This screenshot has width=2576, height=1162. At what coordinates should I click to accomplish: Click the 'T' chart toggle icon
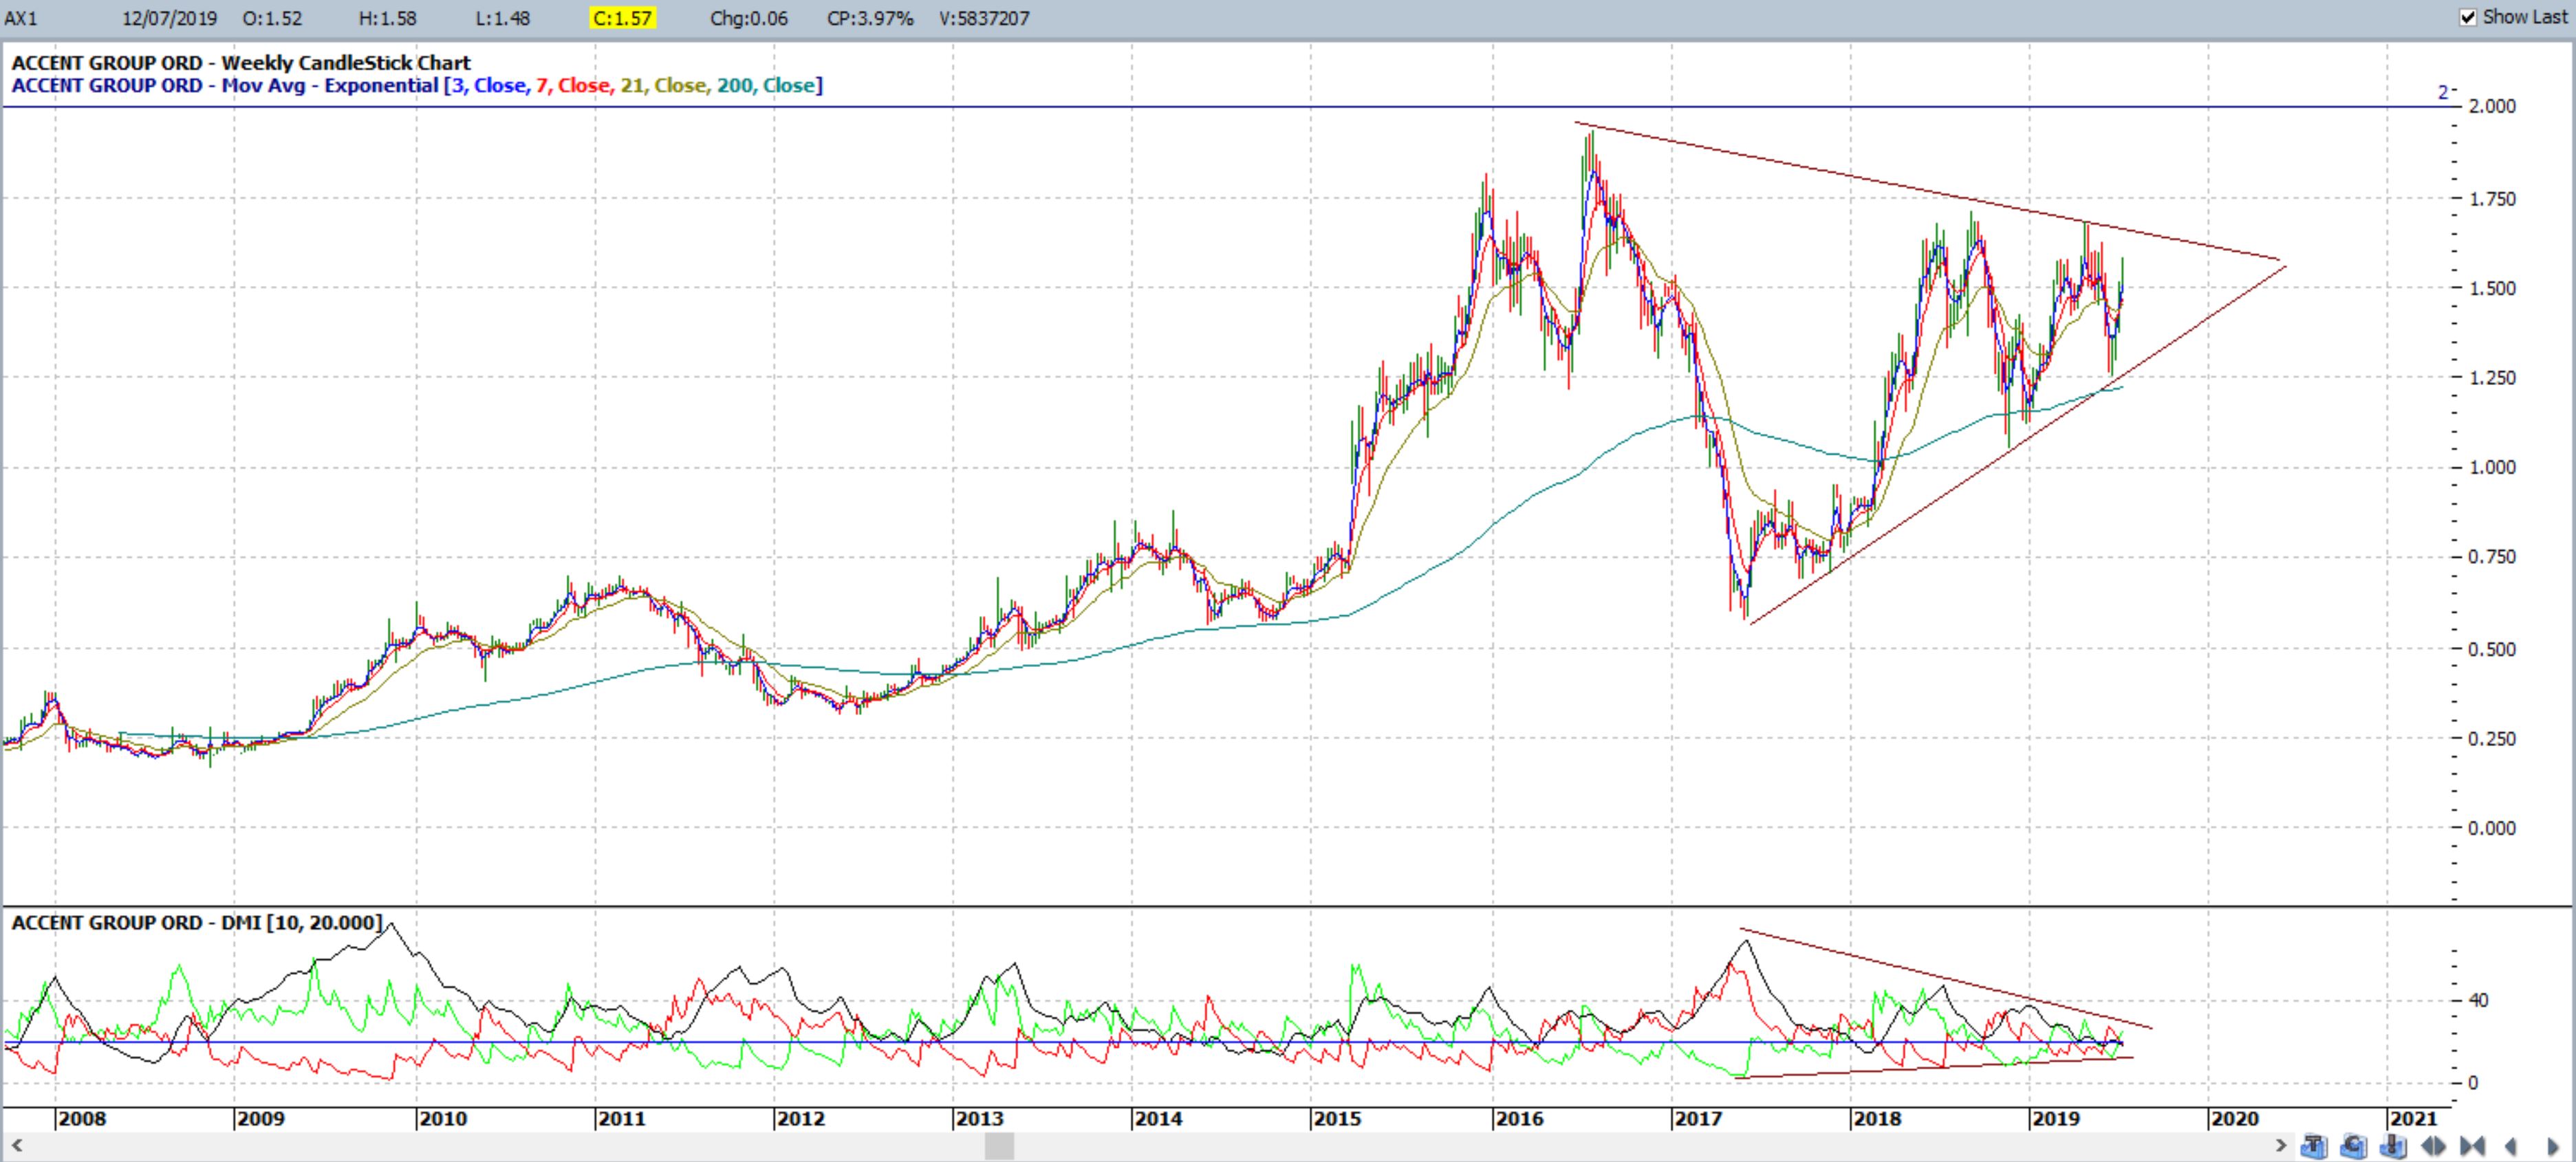(x=2314, y=1146)
